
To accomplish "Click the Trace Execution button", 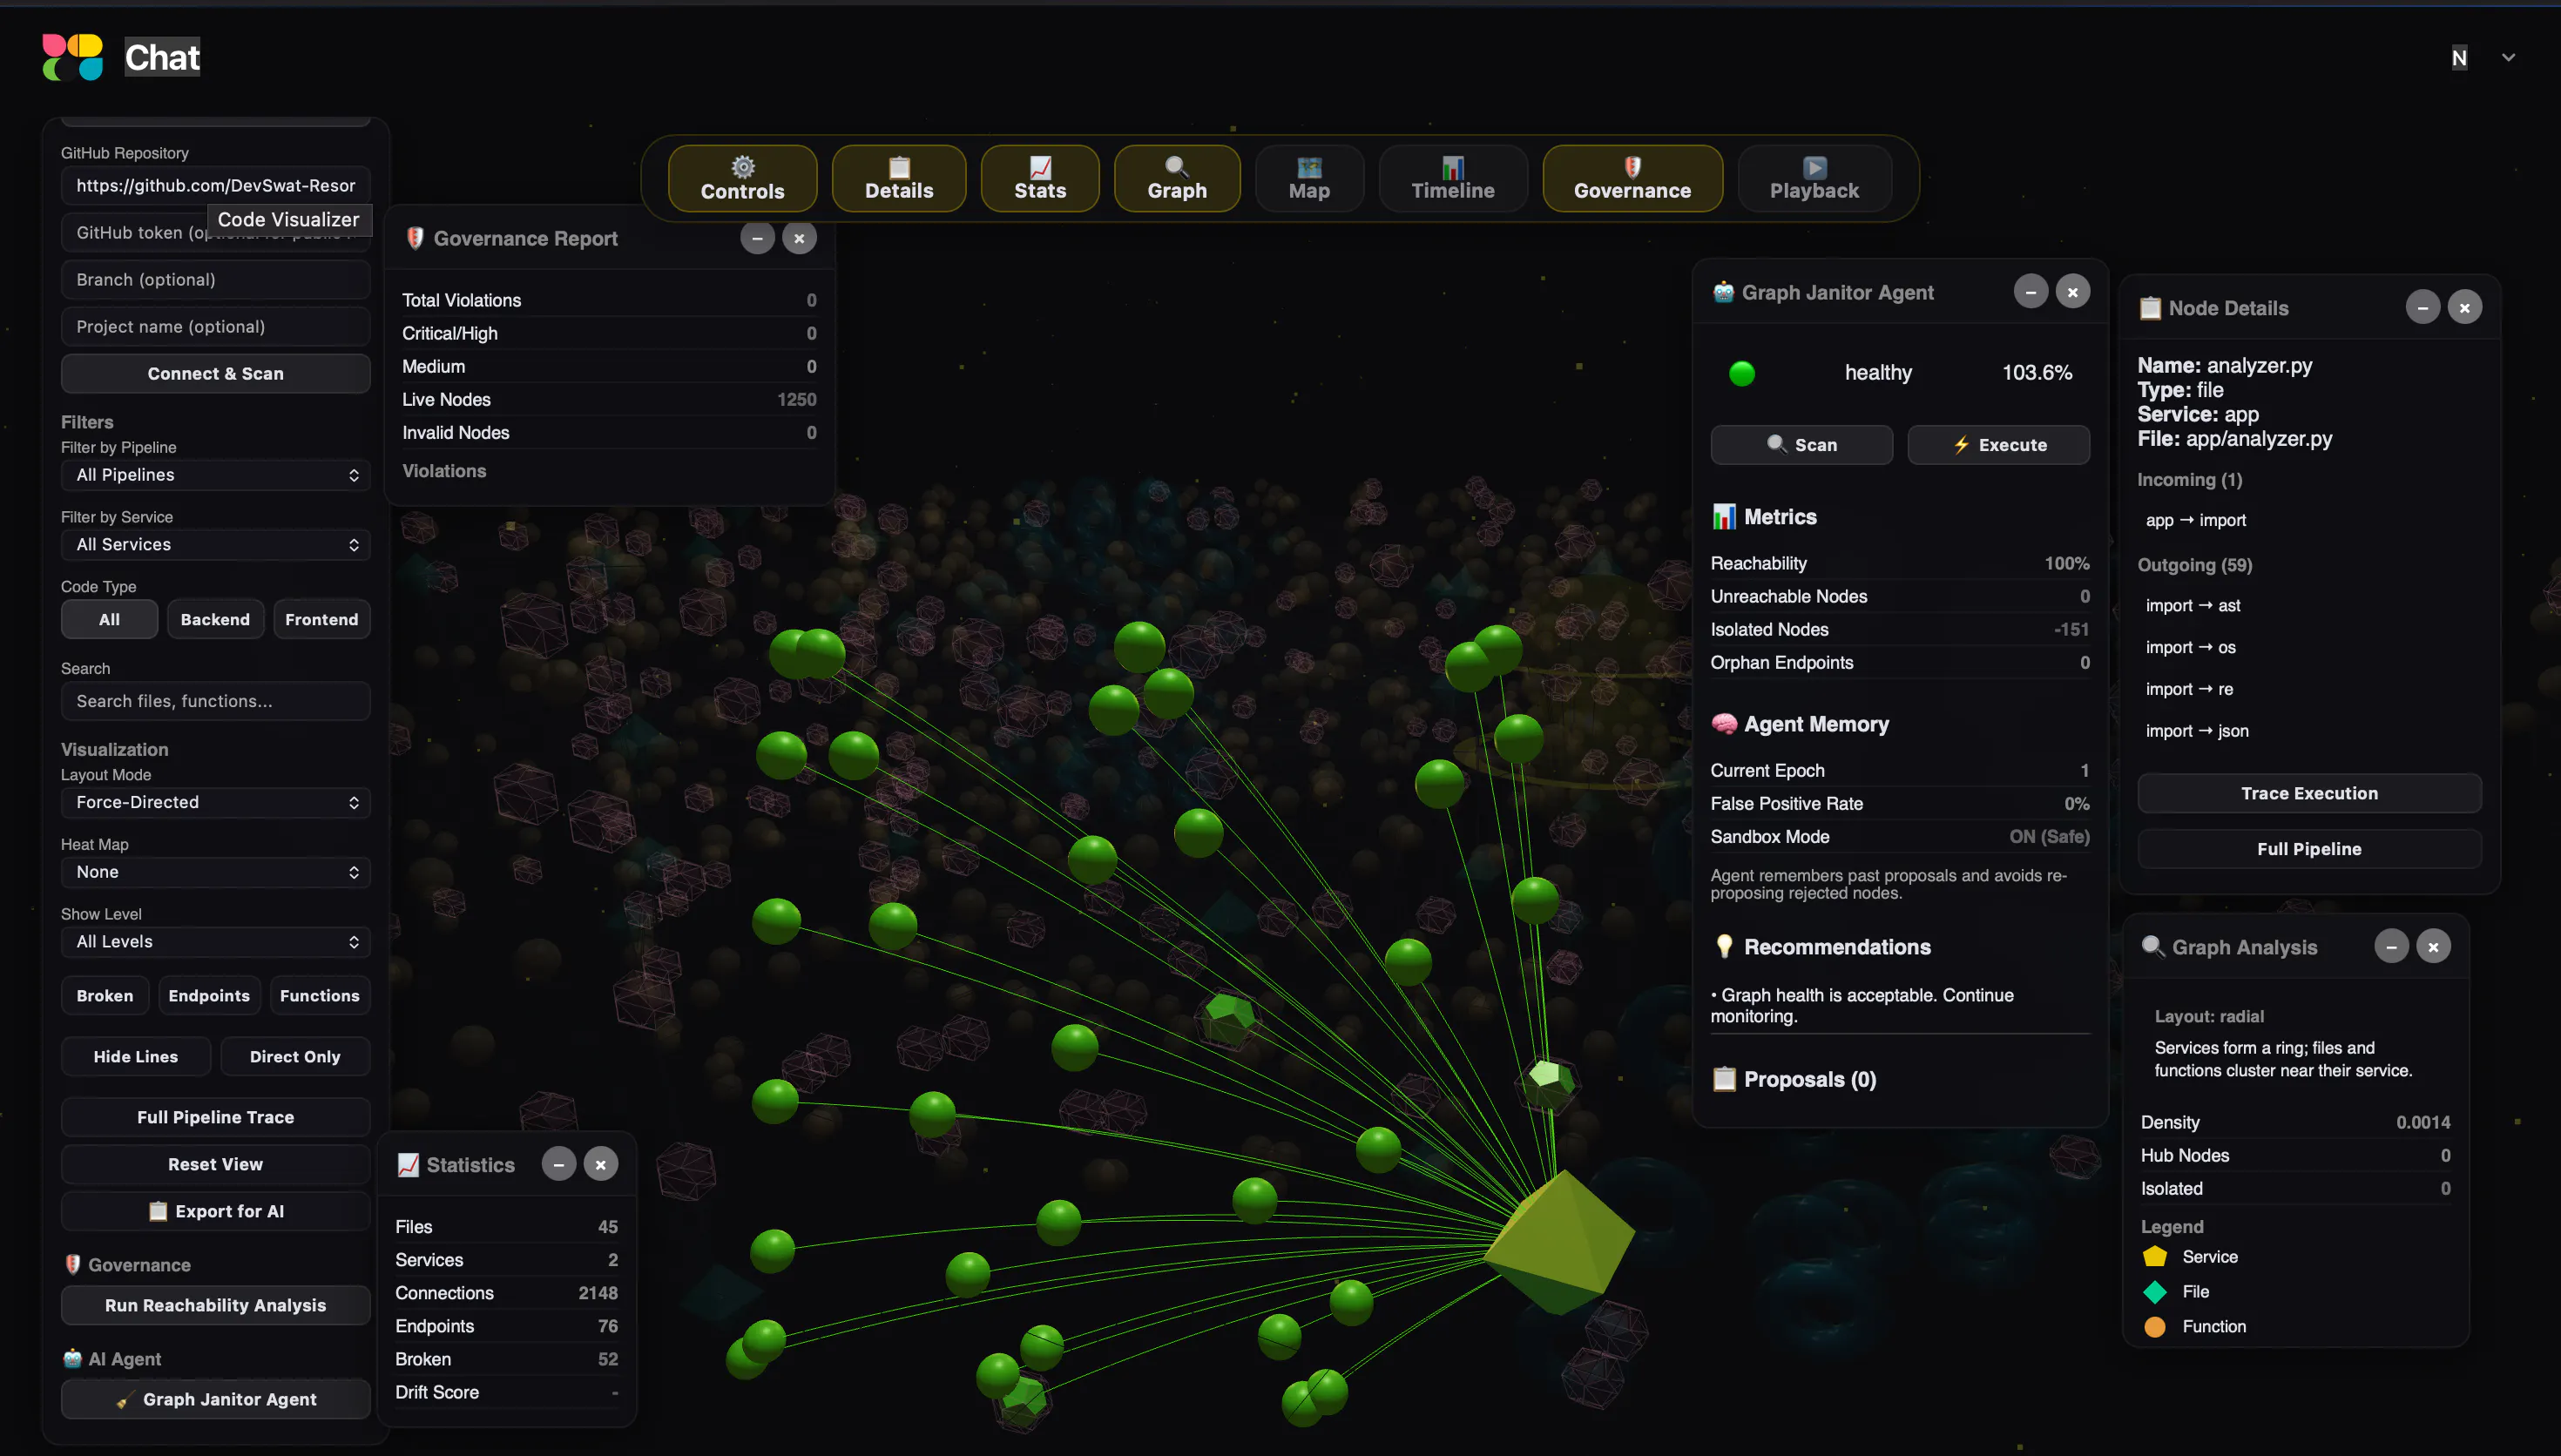I will (x=2309, y=793).
